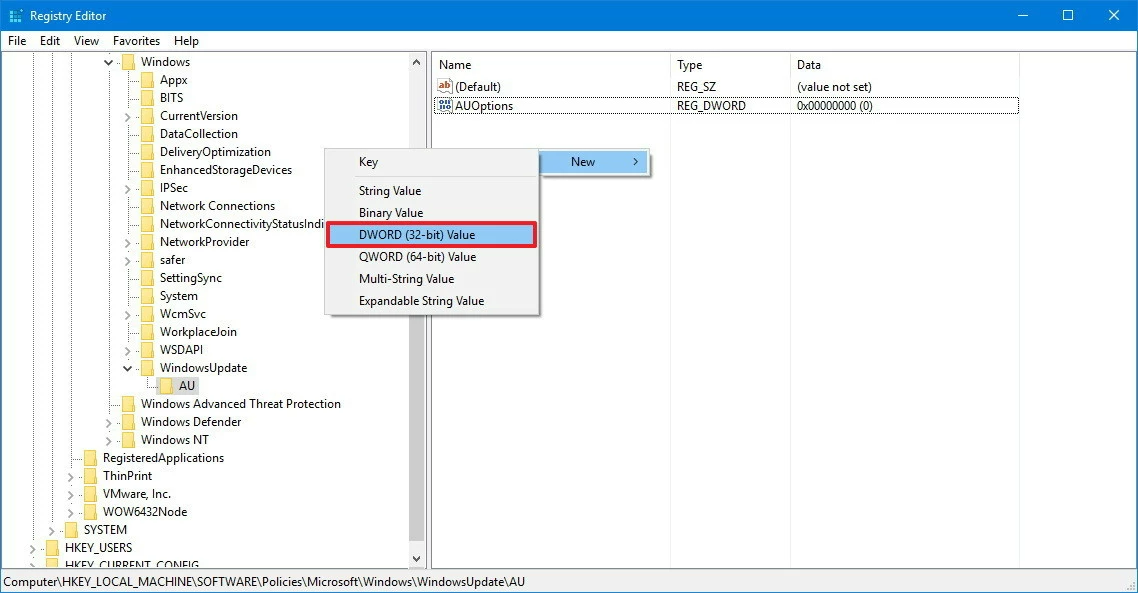1138x593 pixels.
Task: Click the HKEY_USERS folder icon
Action: click(x=52, y=548)
